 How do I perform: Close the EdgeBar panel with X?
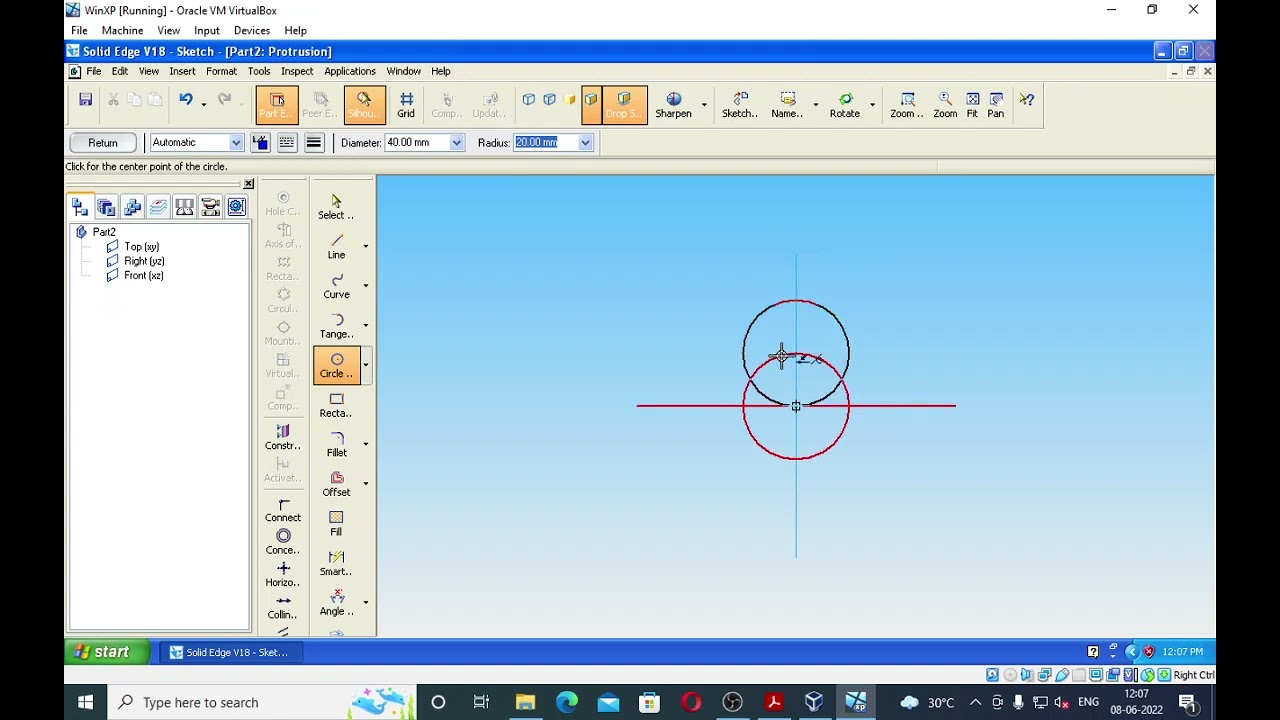tap(249, 184)
